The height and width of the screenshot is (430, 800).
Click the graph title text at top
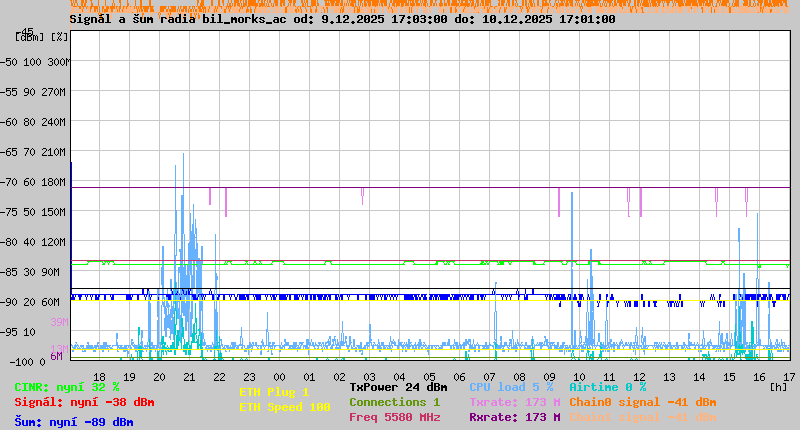(x=342, y=19)
